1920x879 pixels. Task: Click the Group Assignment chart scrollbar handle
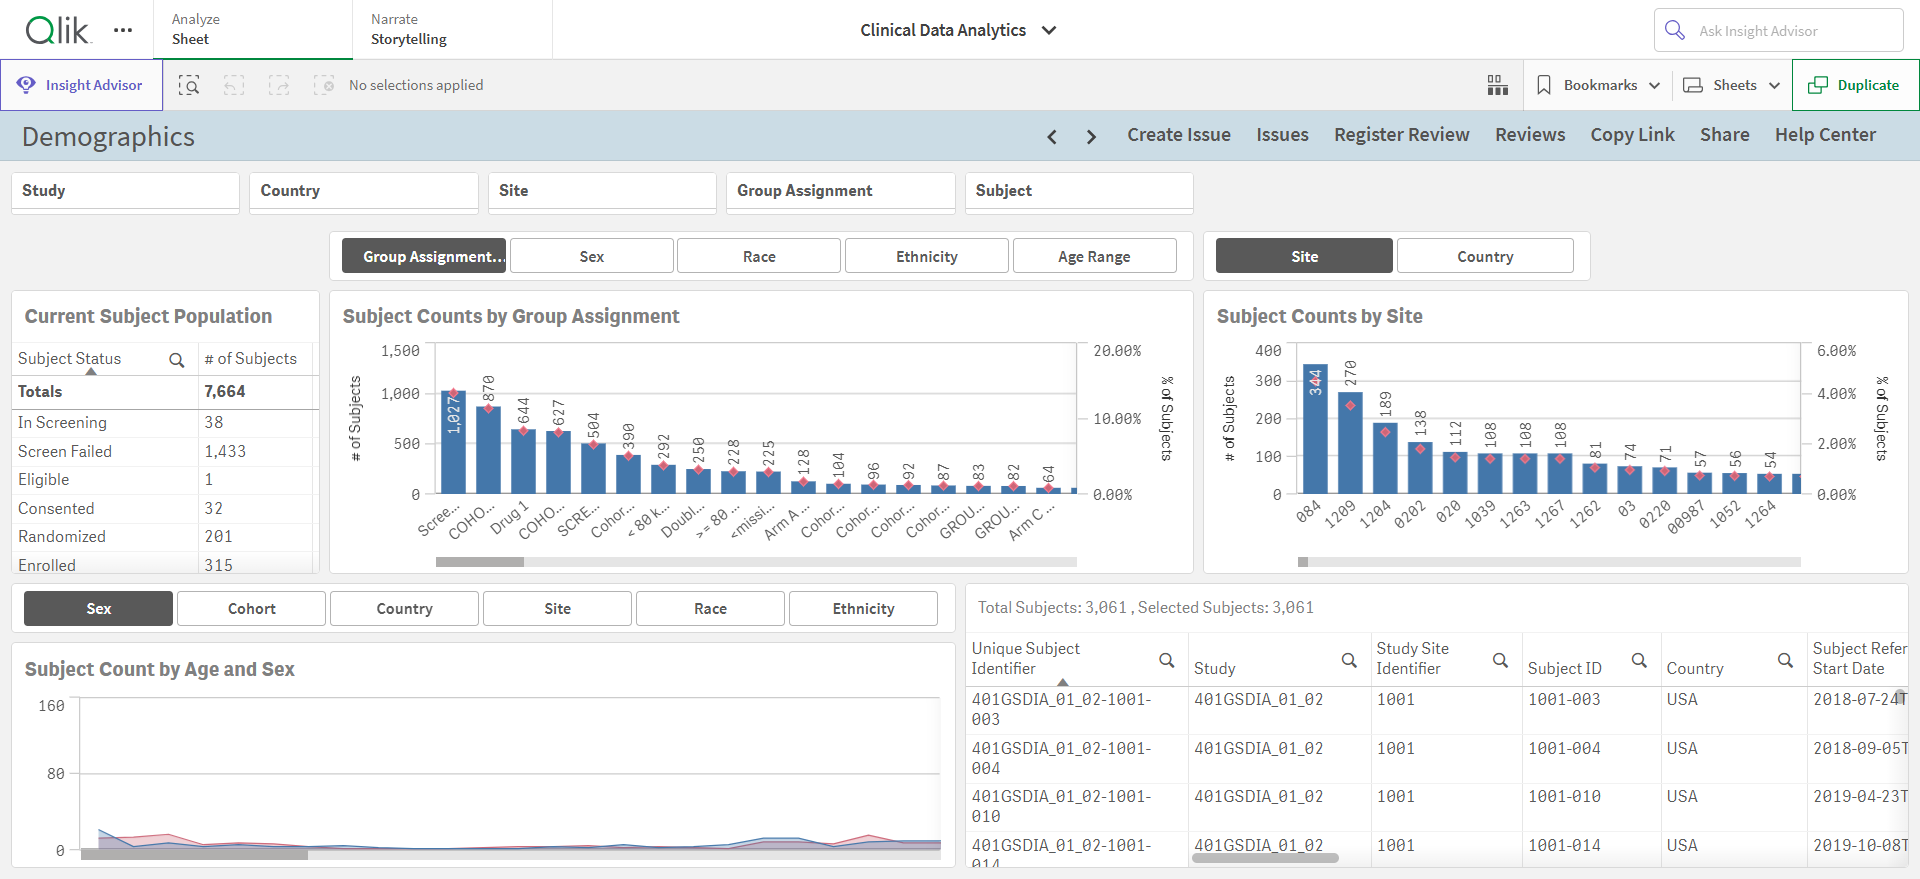(x=480, y=562)
